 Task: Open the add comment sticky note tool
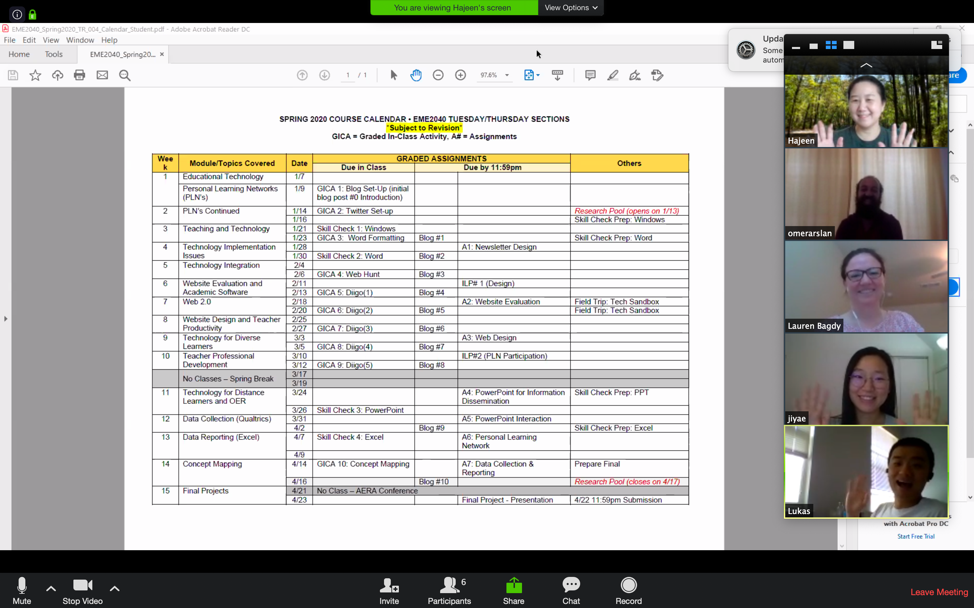point(590,75)
